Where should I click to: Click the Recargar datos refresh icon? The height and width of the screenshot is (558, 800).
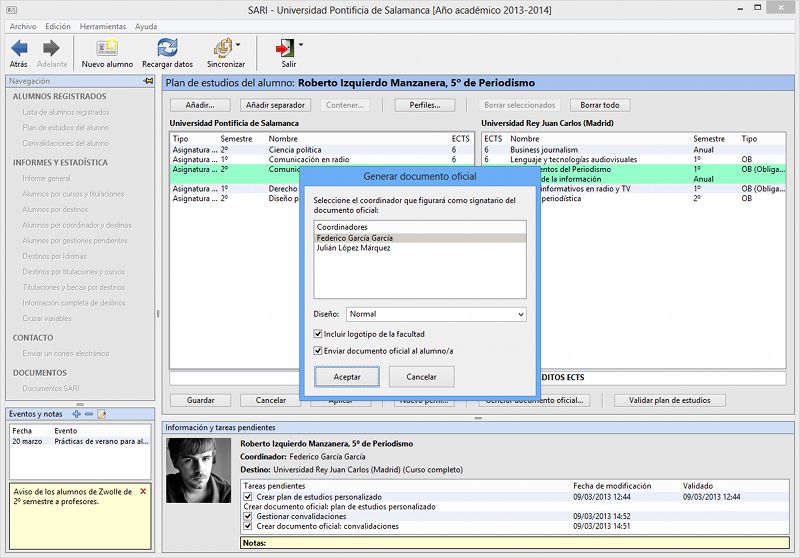pyautogui.click(x=167, y=47)
